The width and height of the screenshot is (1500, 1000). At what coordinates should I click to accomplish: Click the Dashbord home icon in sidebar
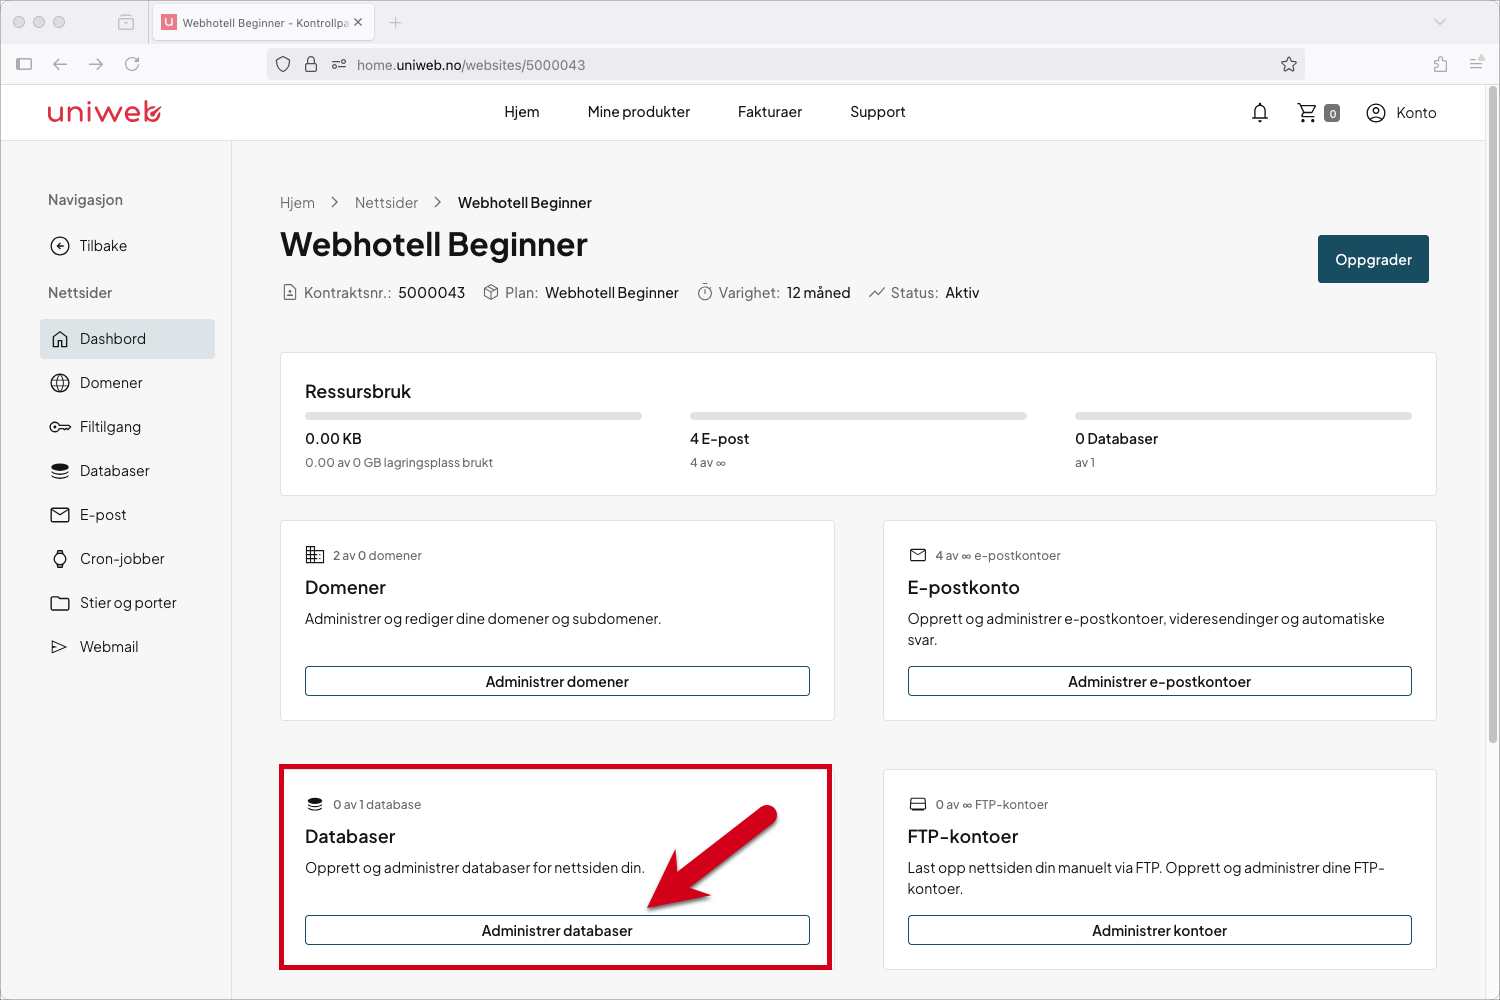point(60,339)
